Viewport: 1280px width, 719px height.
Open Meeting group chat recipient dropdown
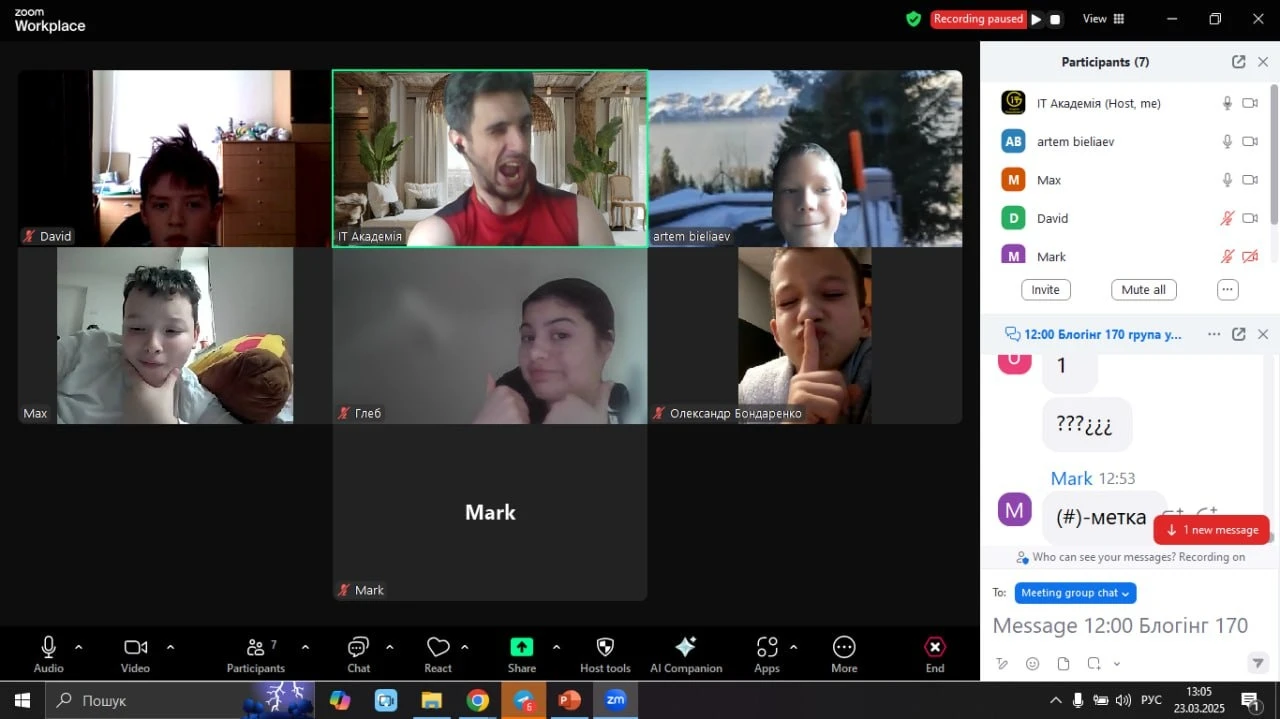click(x=1075, y=593)
